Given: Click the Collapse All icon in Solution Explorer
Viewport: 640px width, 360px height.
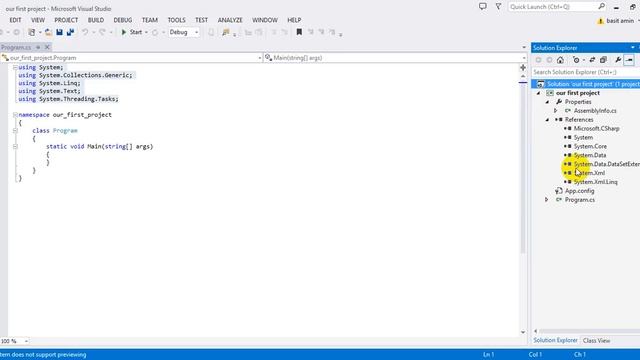Looking at the screenshot, I should pyautogui.click(x=603, y=60).
